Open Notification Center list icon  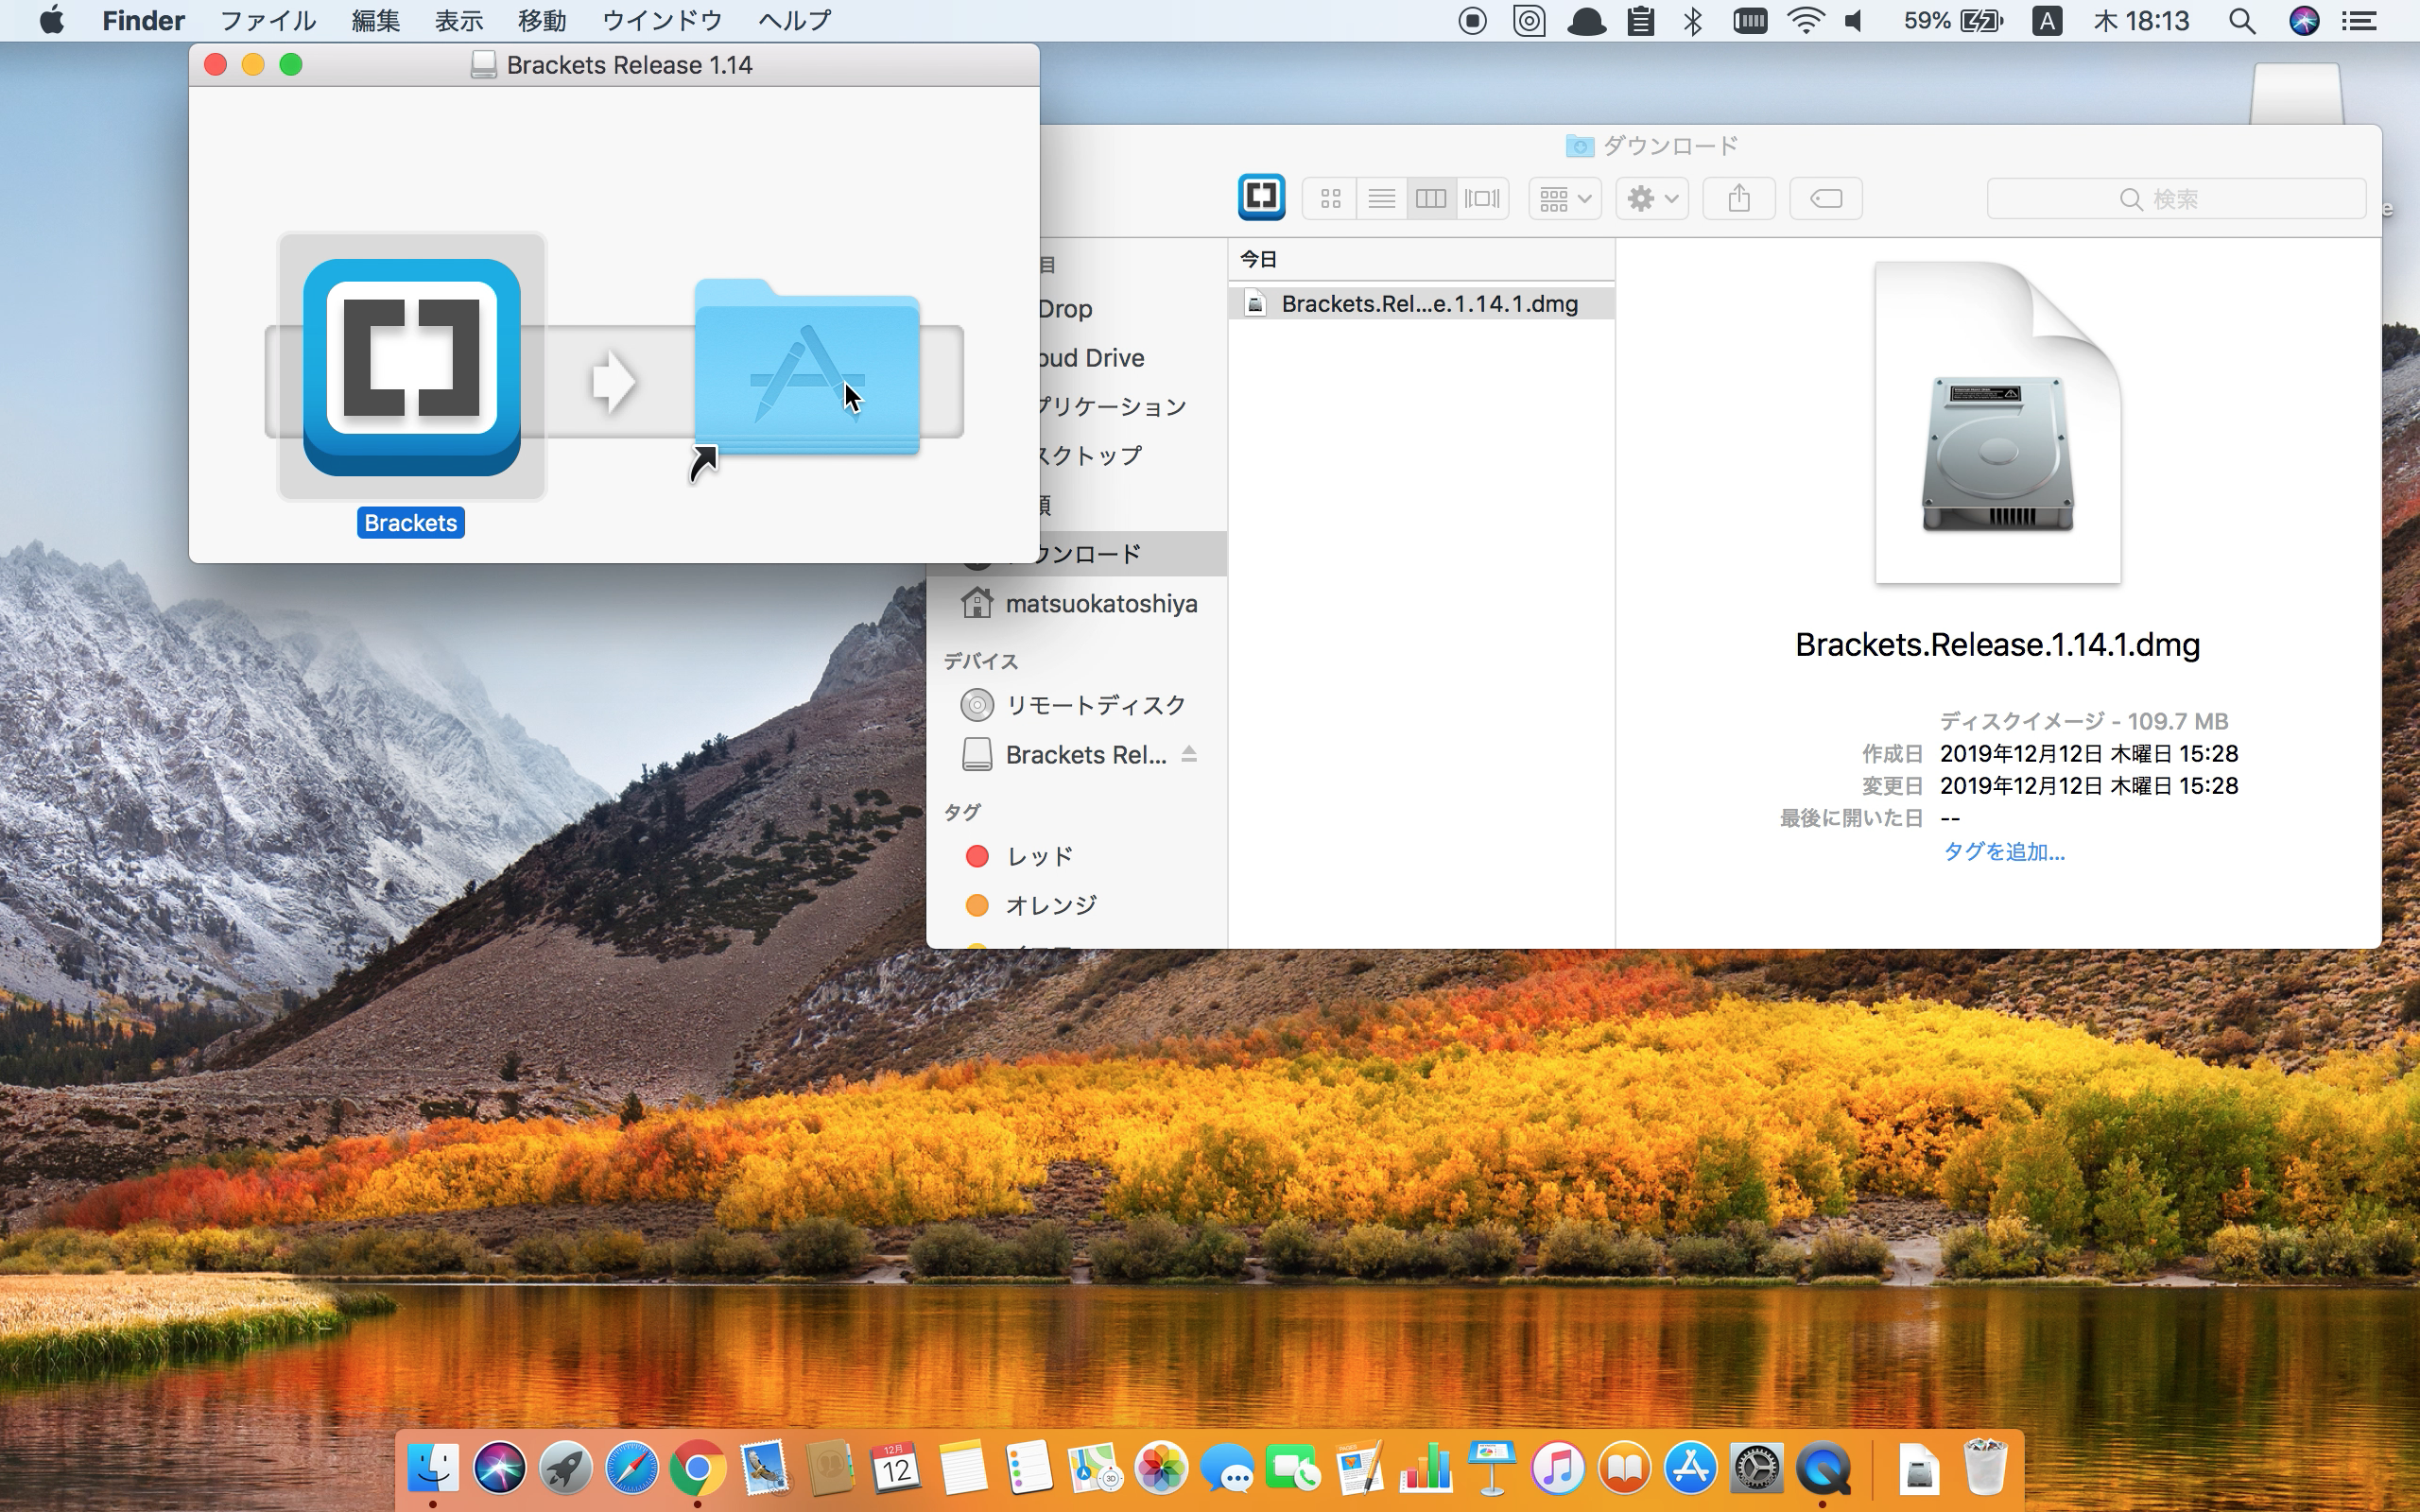(2360, 20)
